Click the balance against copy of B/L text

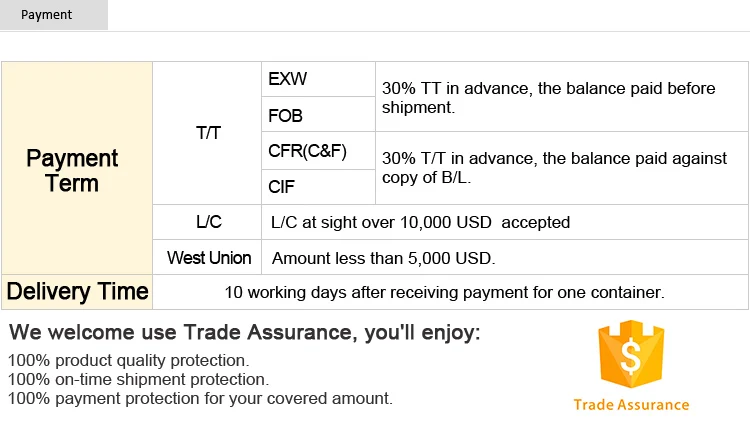click(x=549, y=168)
